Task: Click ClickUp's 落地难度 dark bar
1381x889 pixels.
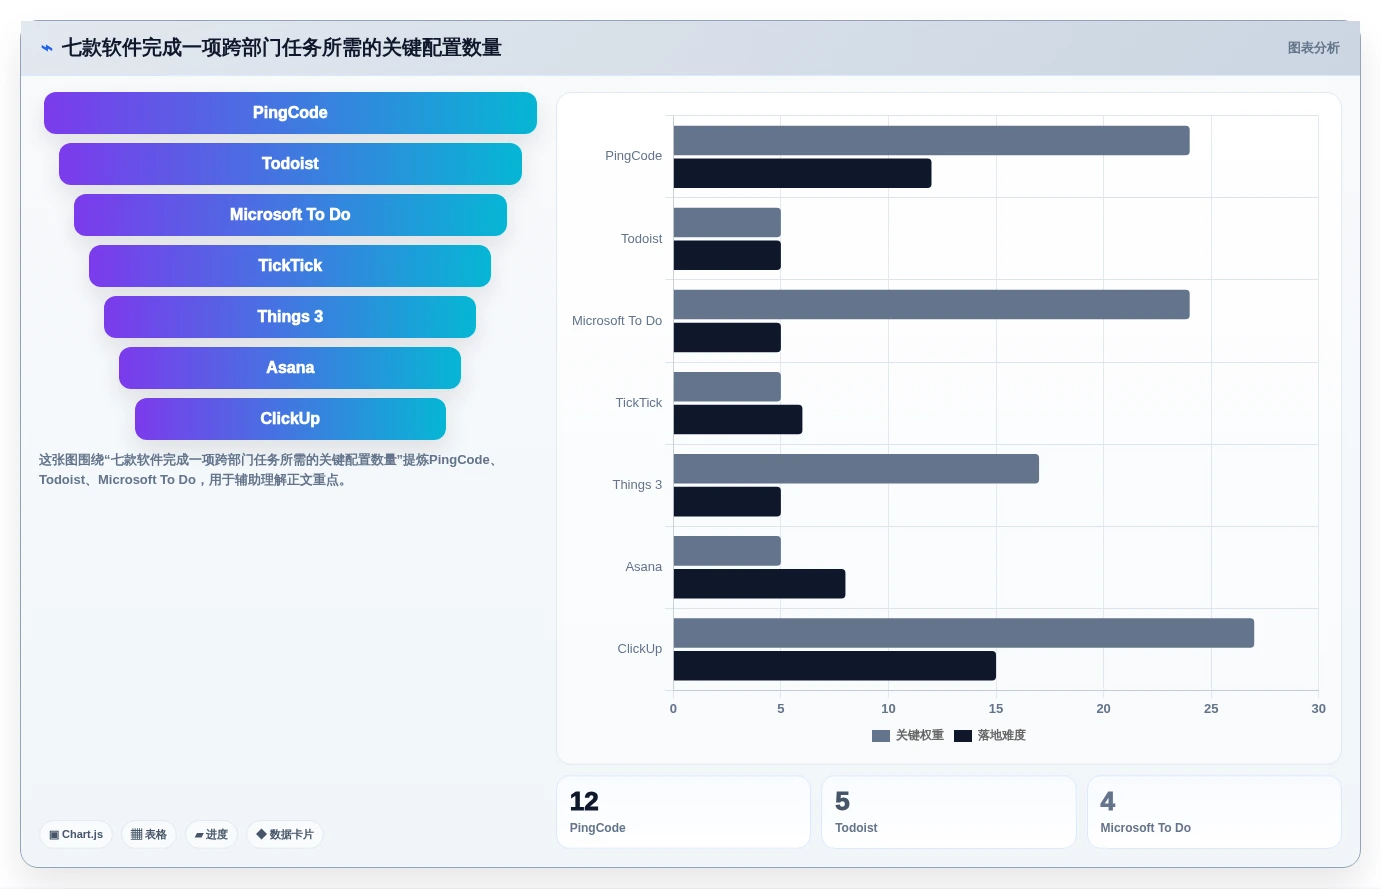Action: [x=835, y=665]
